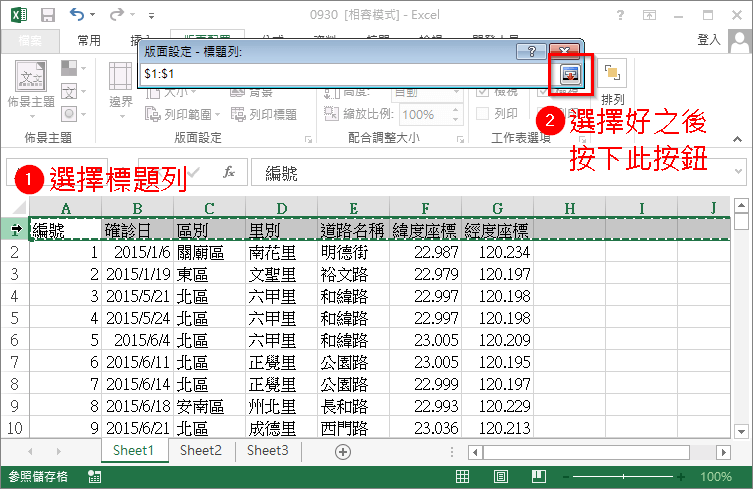Open 列印範圍 print area dropdown
This screenshot has width=753, height=489.
(182, 114)
